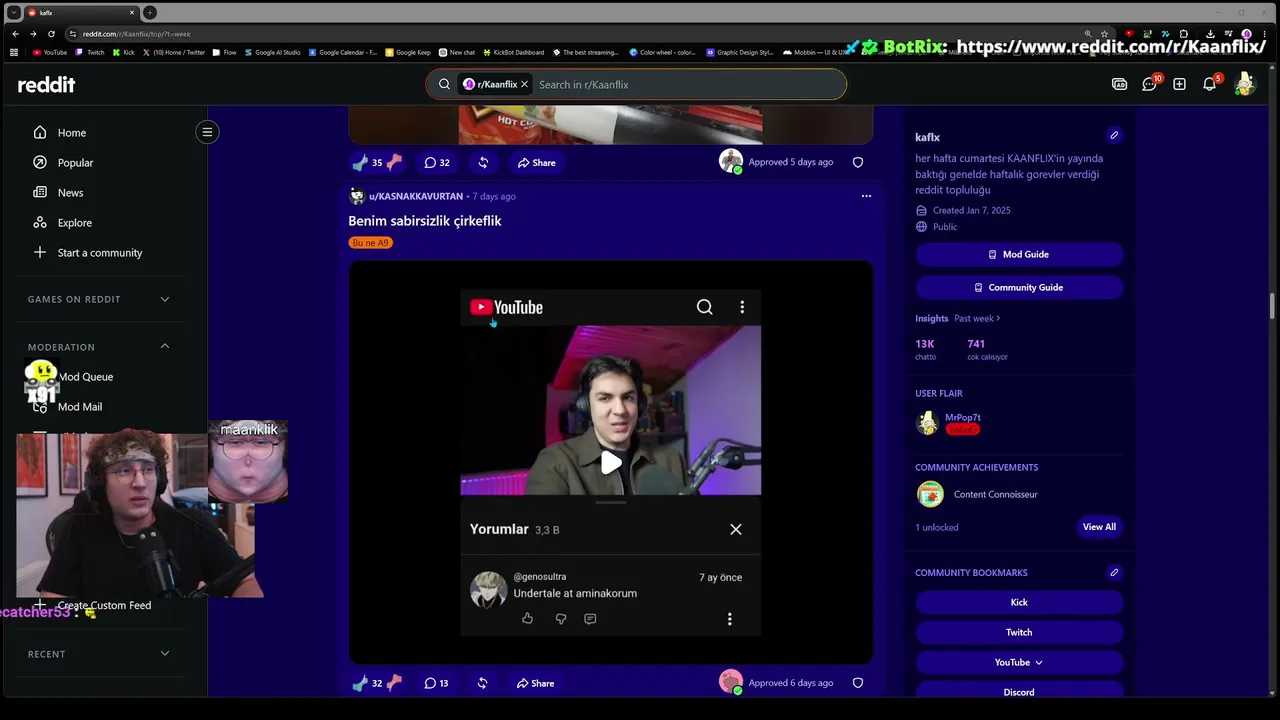Click mod shield on post approved 6 days ago
The width and height of the screenshot is (1280, 720).
pos(858,683)
